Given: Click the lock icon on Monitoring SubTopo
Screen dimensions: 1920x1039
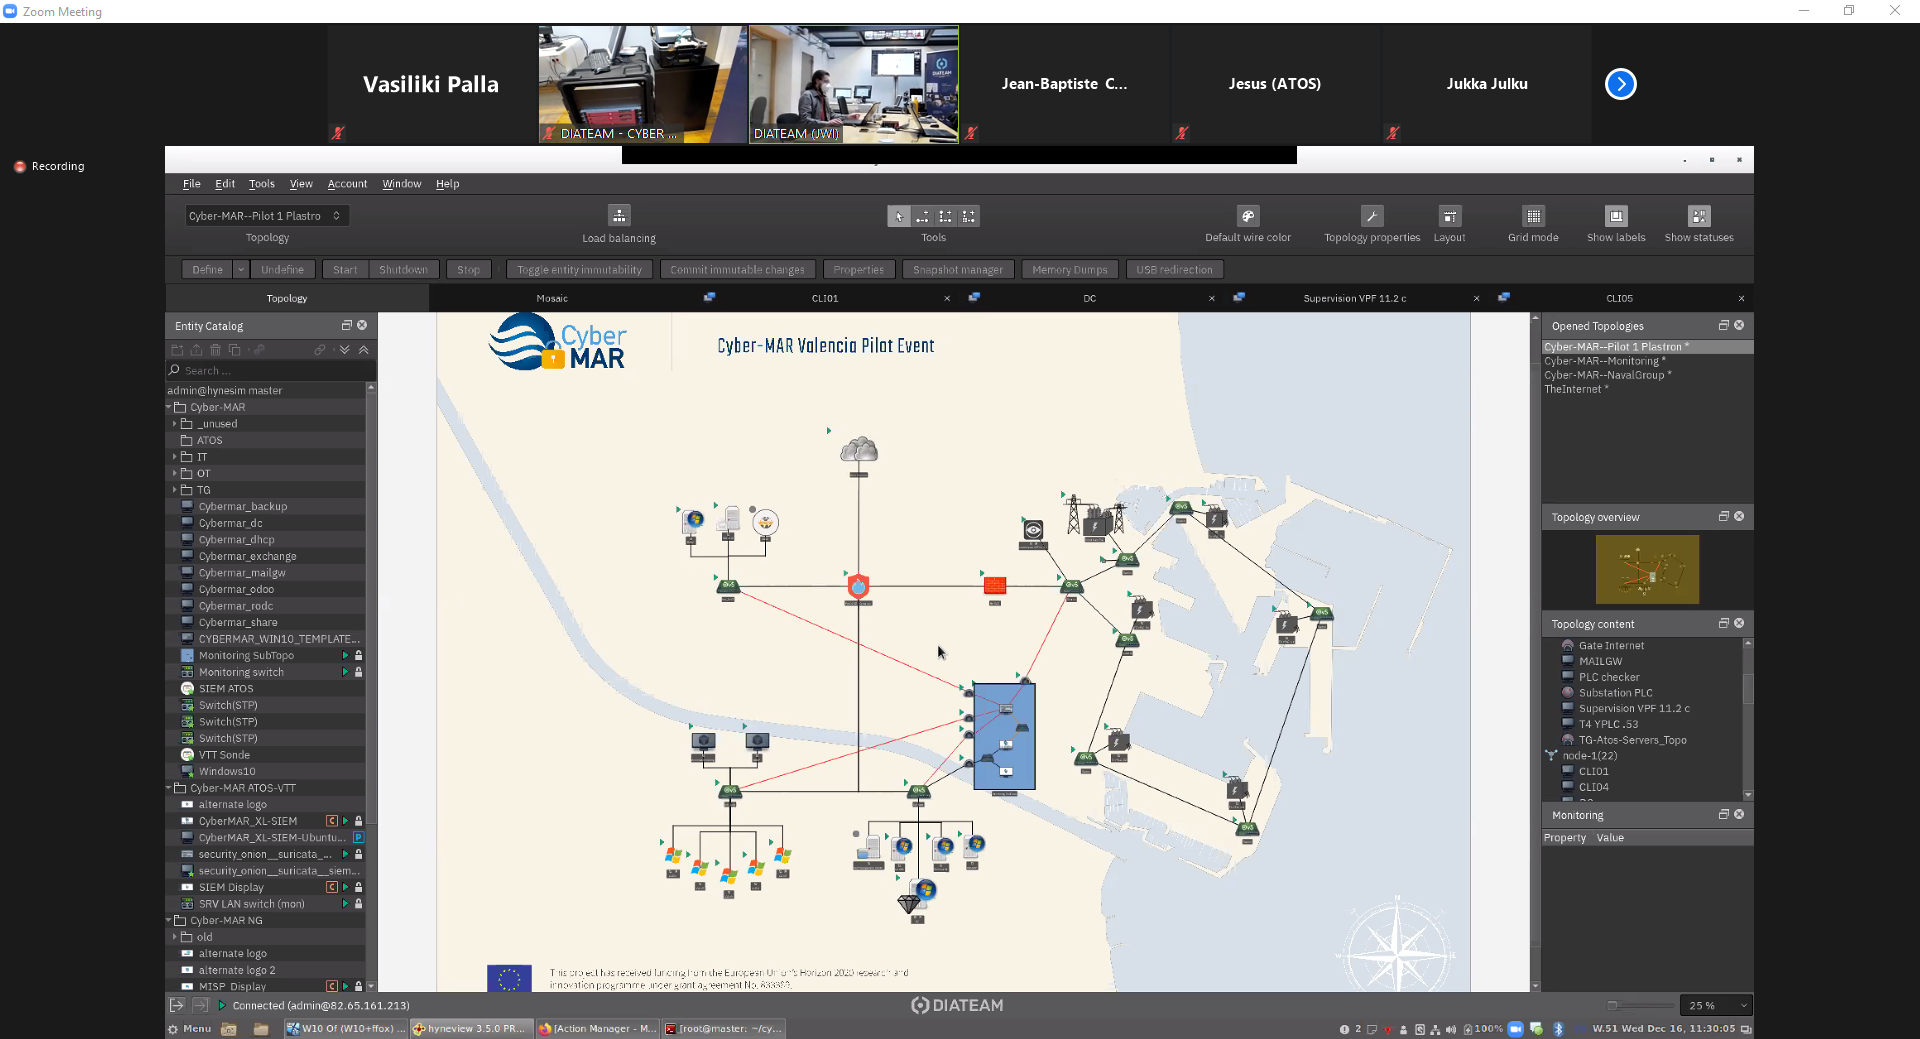Looking at the screenshot, I should (x=358, y=656).
